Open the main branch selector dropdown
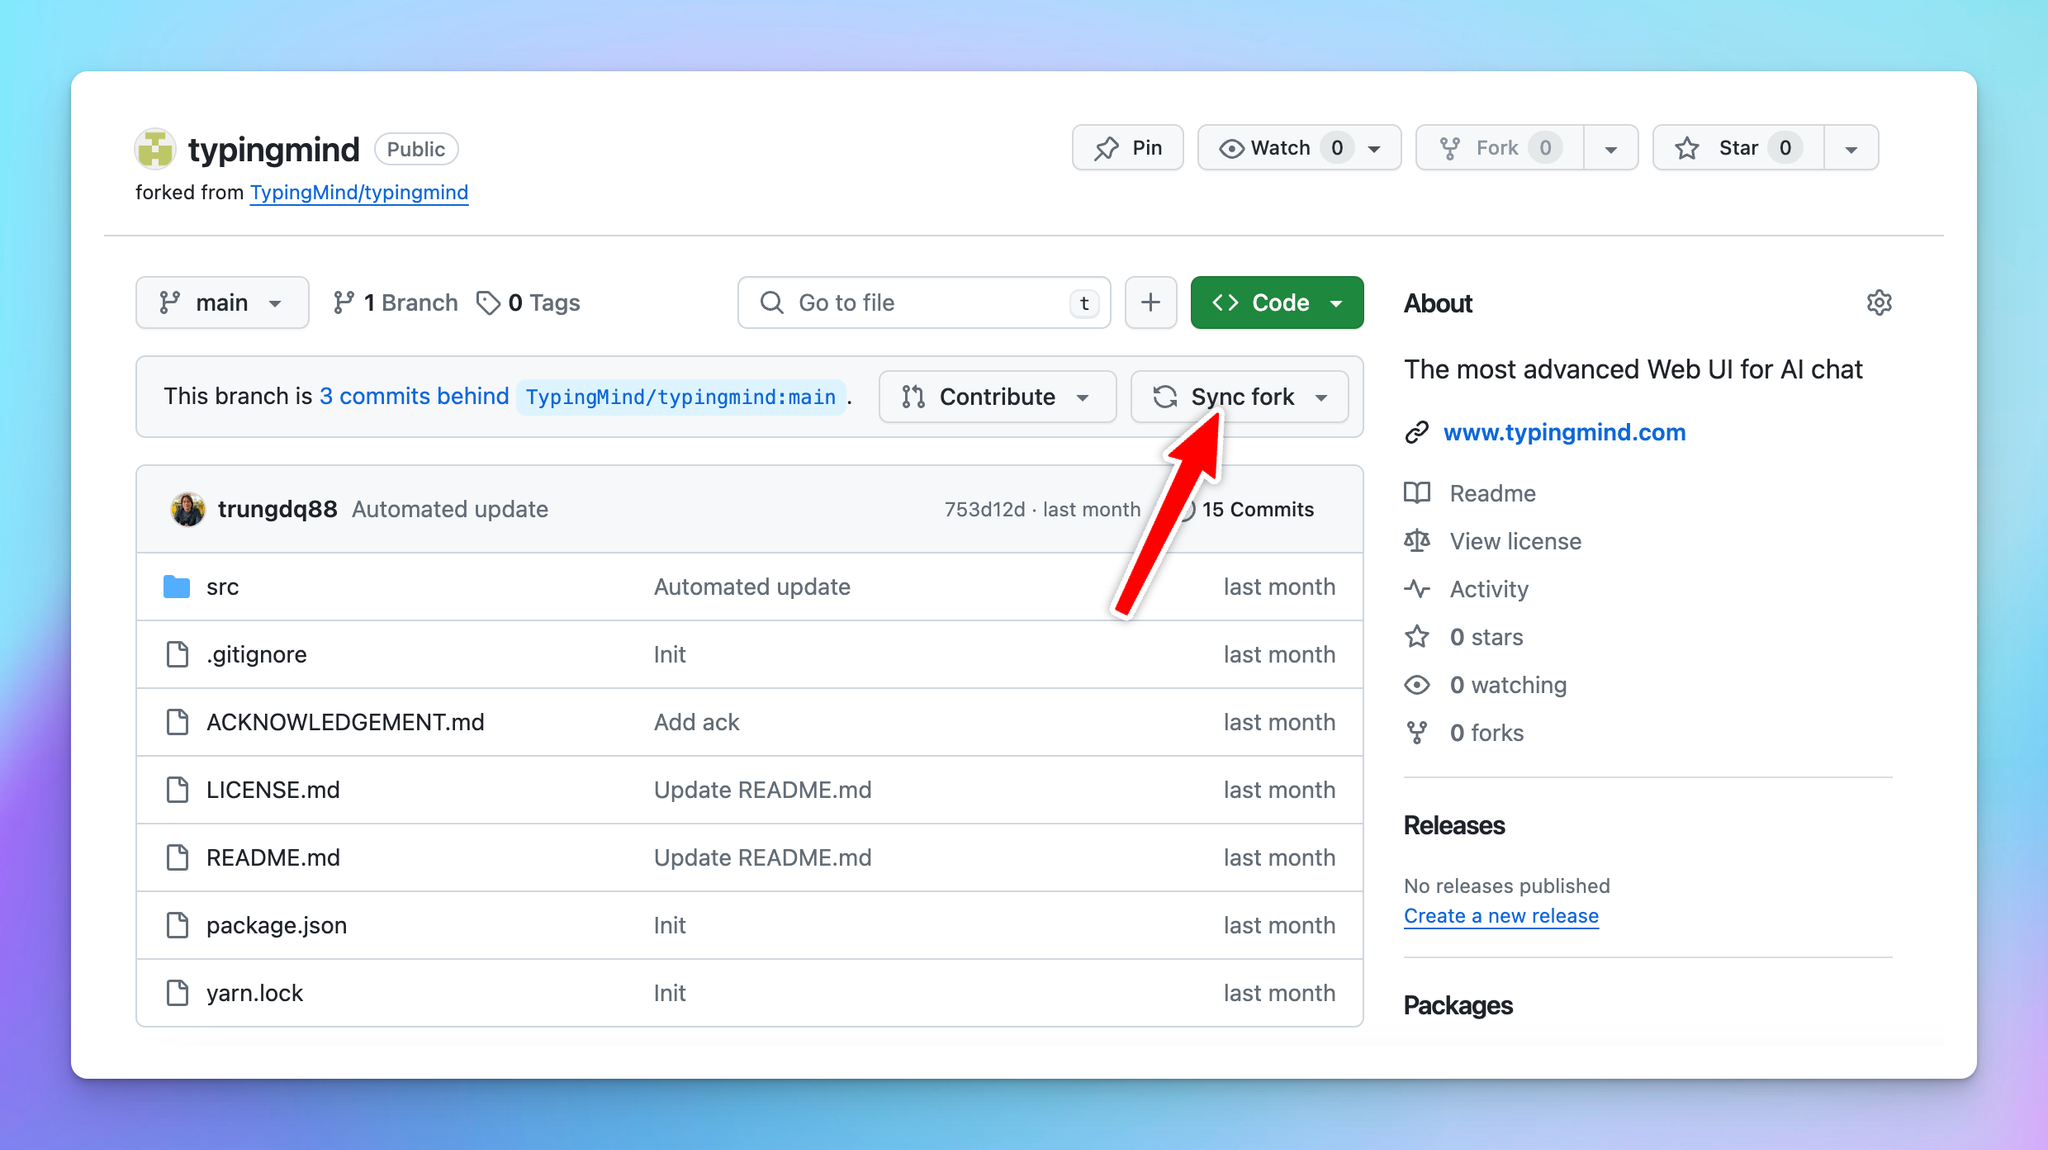2048x1150 pixels. click(x=222, y=303)
